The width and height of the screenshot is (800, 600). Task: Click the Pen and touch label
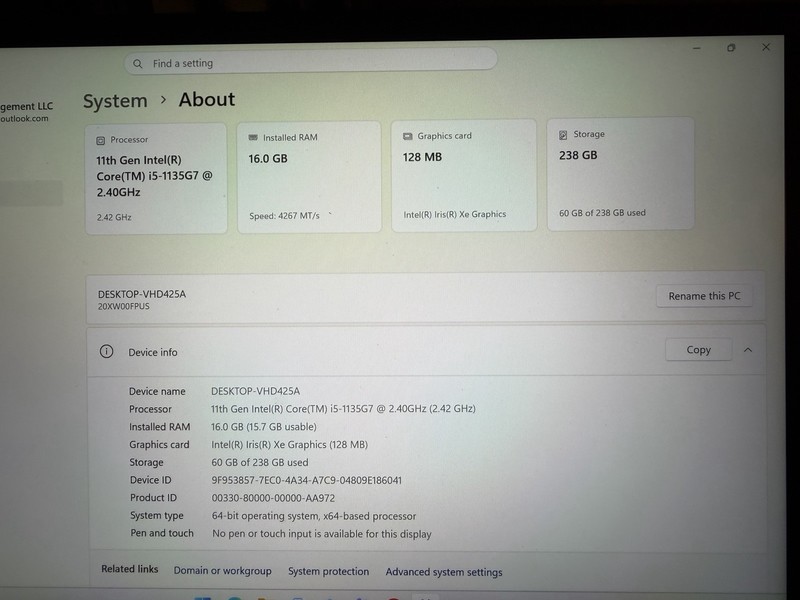pyautogui.click(x=162, y=533)
